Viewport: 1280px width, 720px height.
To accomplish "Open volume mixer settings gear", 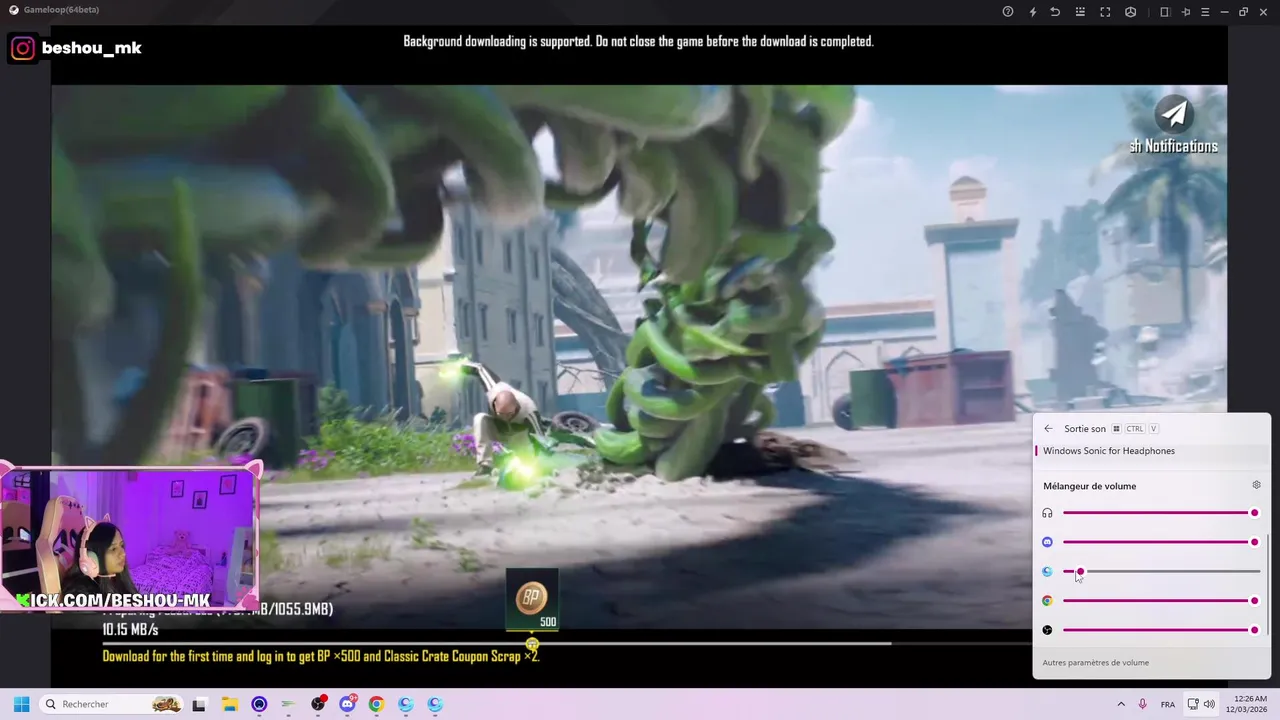I will [1256, 486].
